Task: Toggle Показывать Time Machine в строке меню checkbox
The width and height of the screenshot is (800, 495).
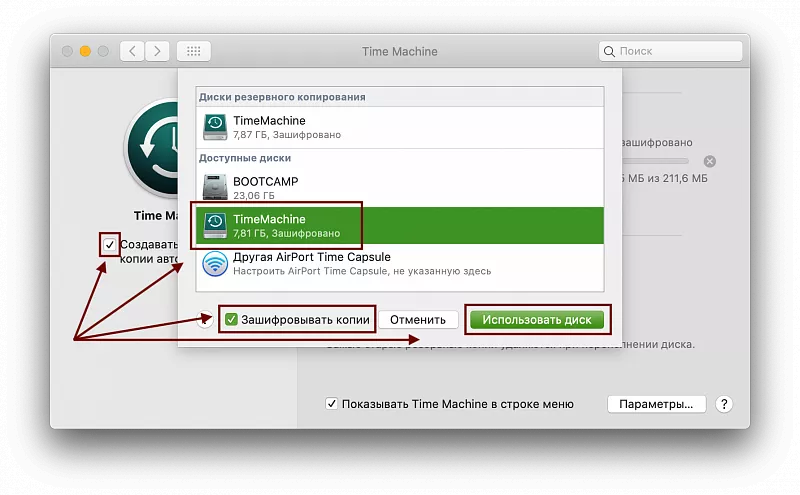Action: pyautogui.click(x=332, y=404)
